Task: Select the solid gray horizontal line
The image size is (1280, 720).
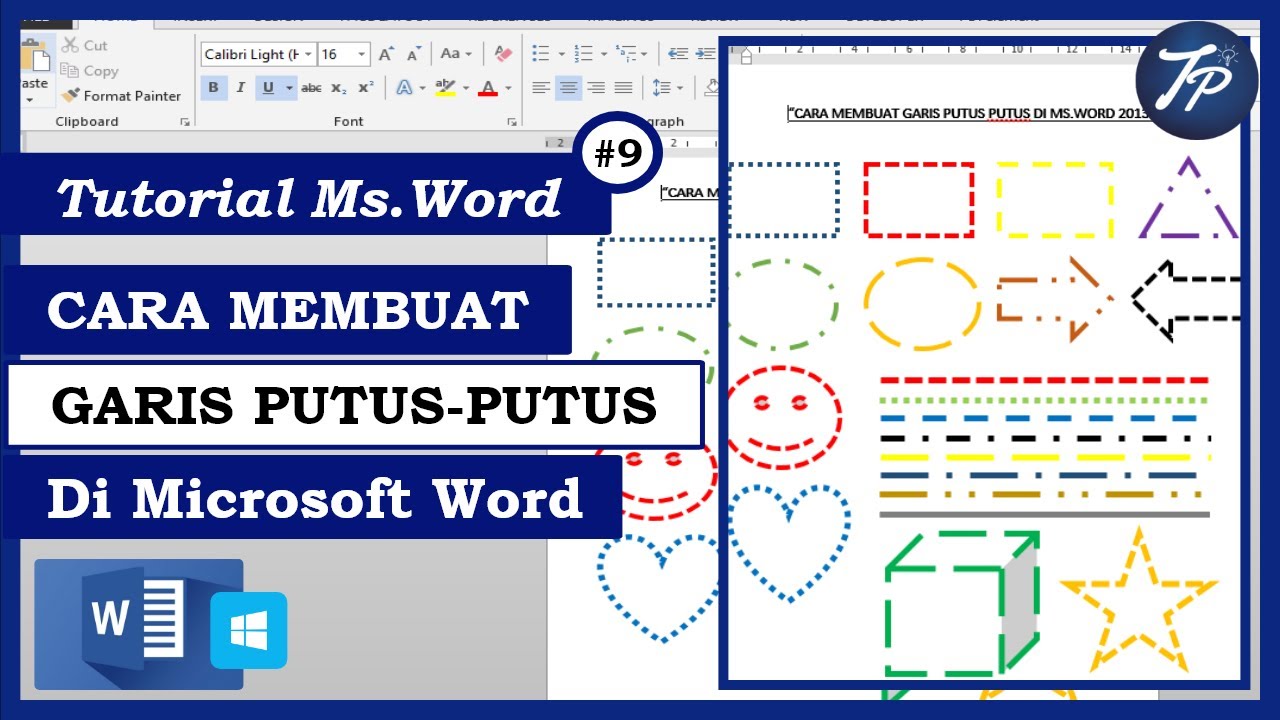Action: [x=1044, y=515]
